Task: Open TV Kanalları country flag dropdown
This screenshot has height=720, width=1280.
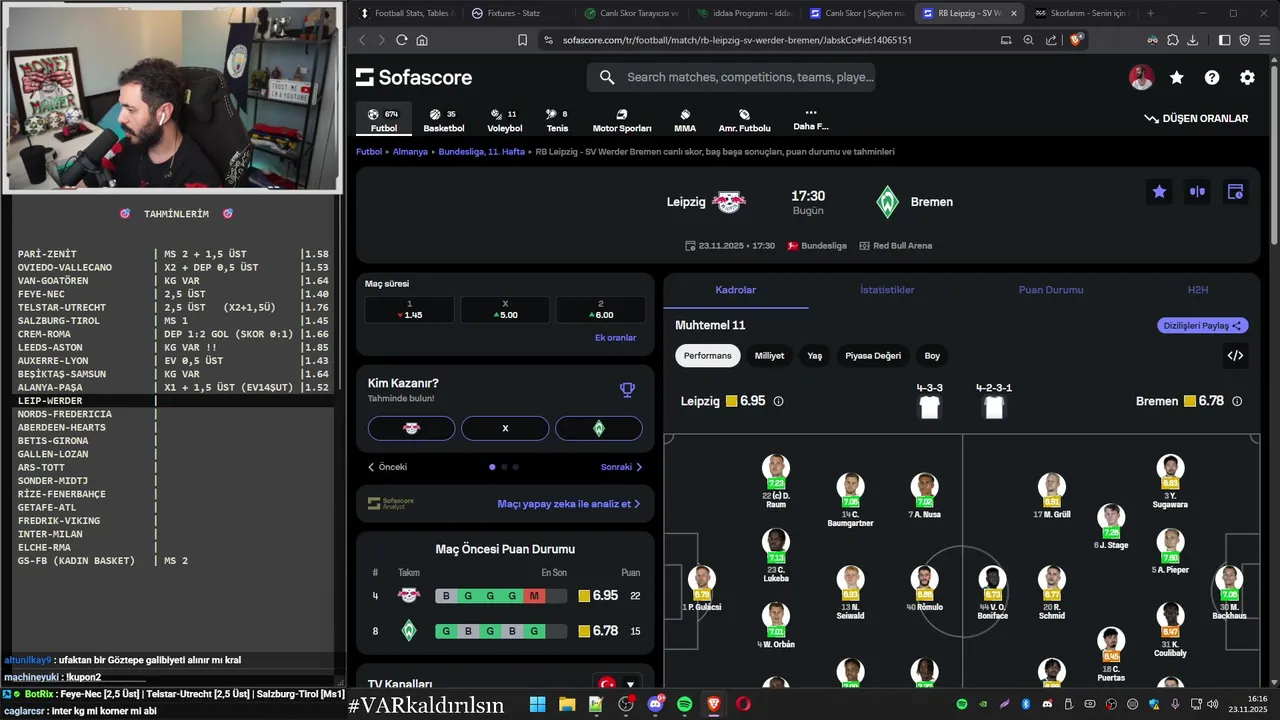Action: tap(617, 684)
